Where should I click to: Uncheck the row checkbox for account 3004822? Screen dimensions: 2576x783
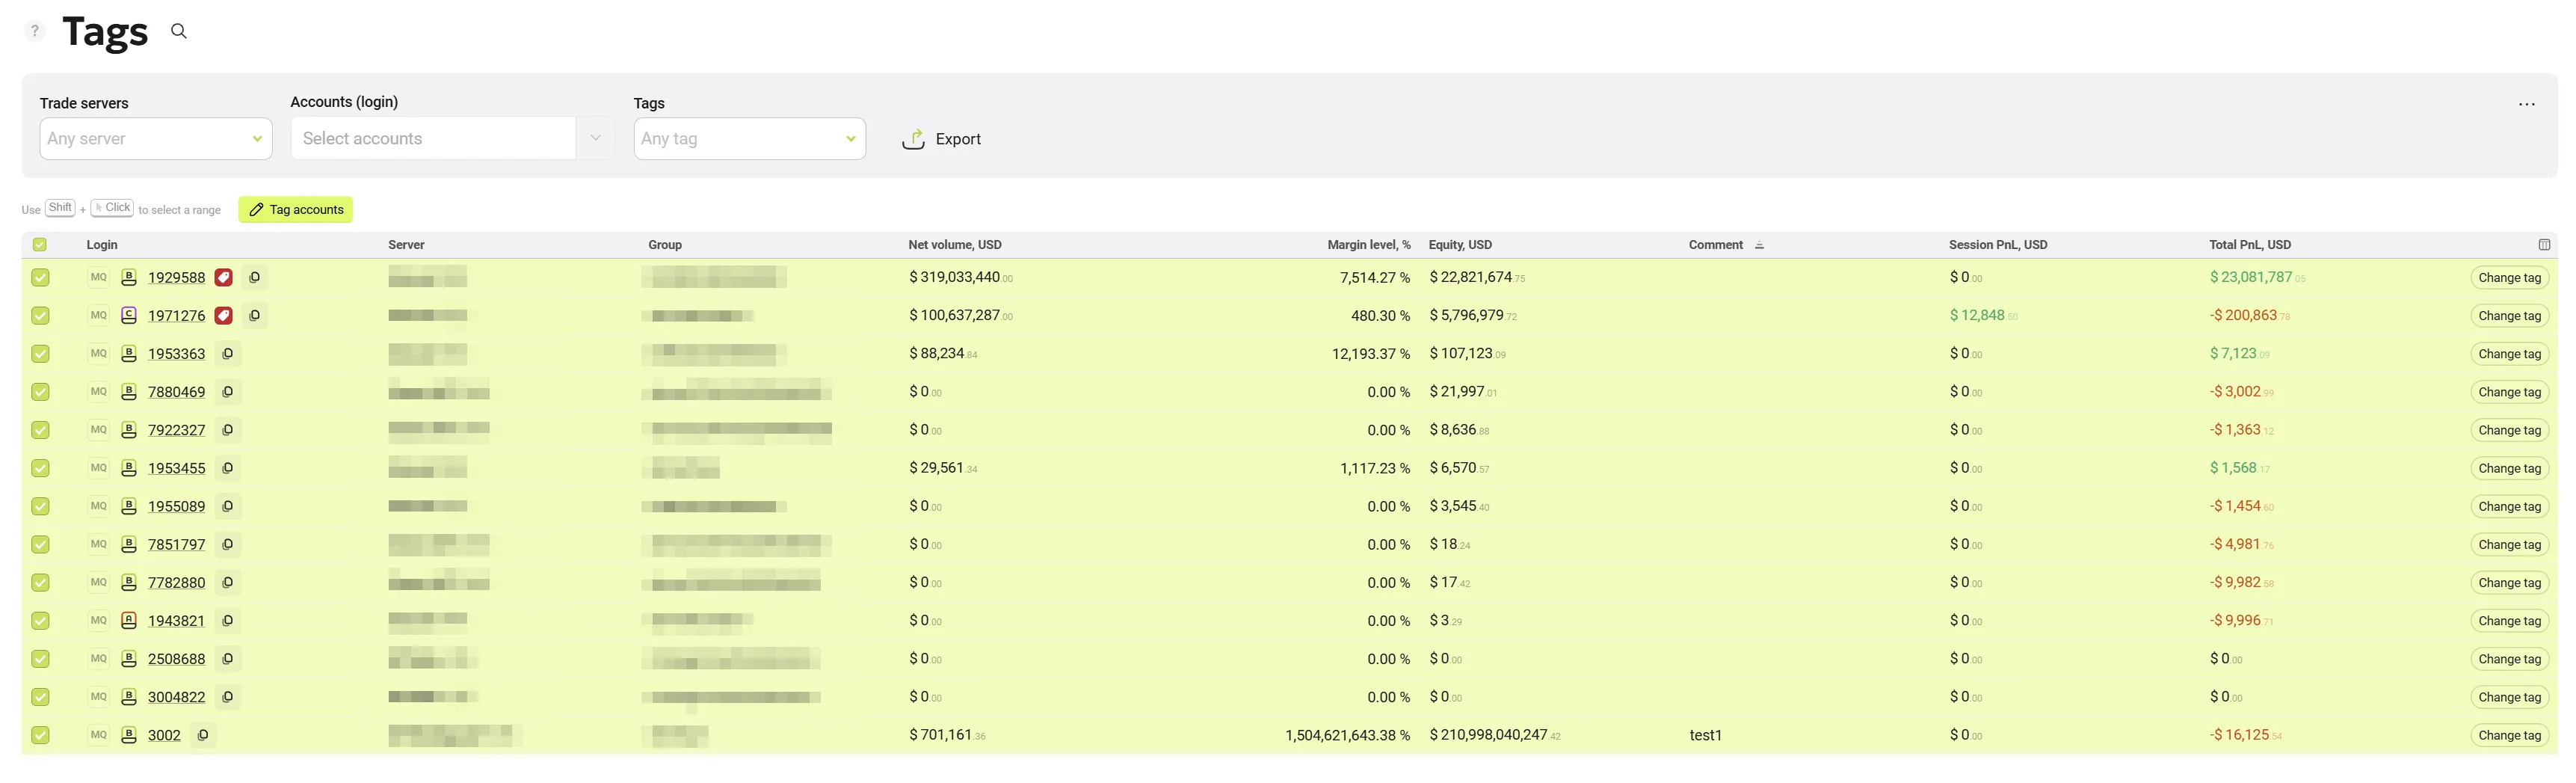(x=40, y=697)
